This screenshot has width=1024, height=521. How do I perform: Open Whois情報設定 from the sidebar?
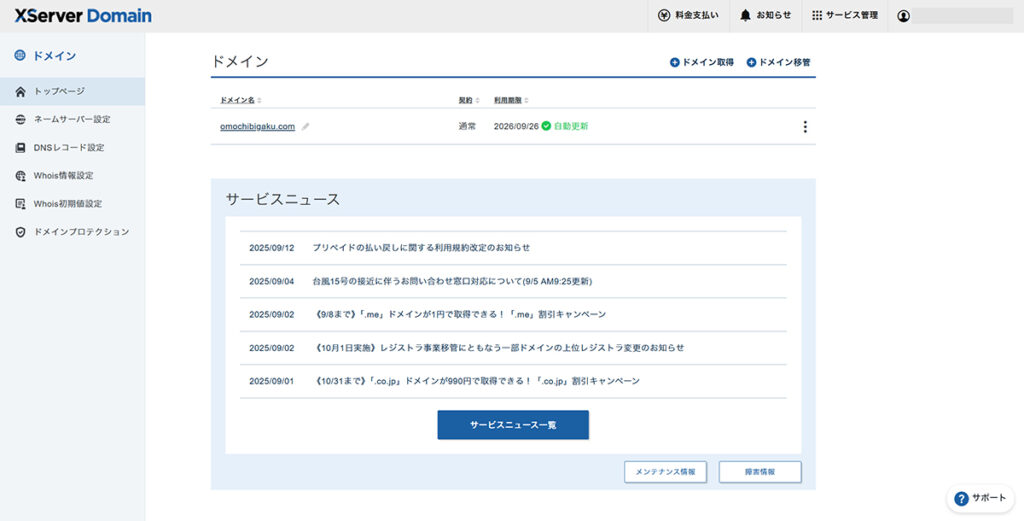63,175
